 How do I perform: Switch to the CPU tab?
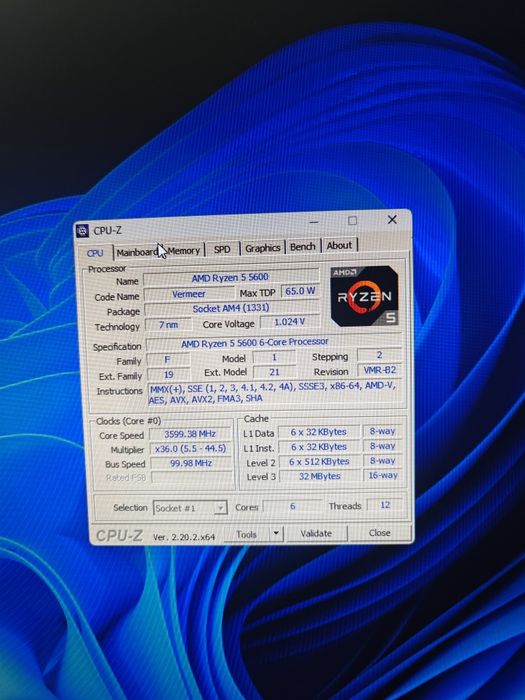coord(95,253)
